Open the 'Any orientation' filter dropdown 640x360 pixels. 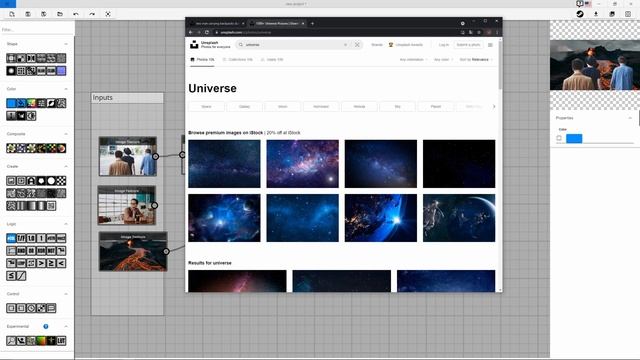click(x=413, y=60)
